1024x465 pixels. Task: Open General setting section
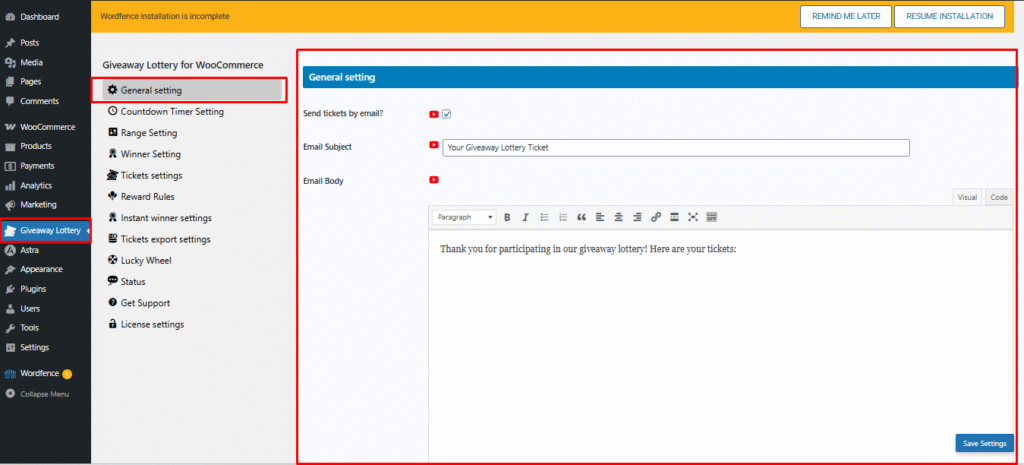click(192, 90)
